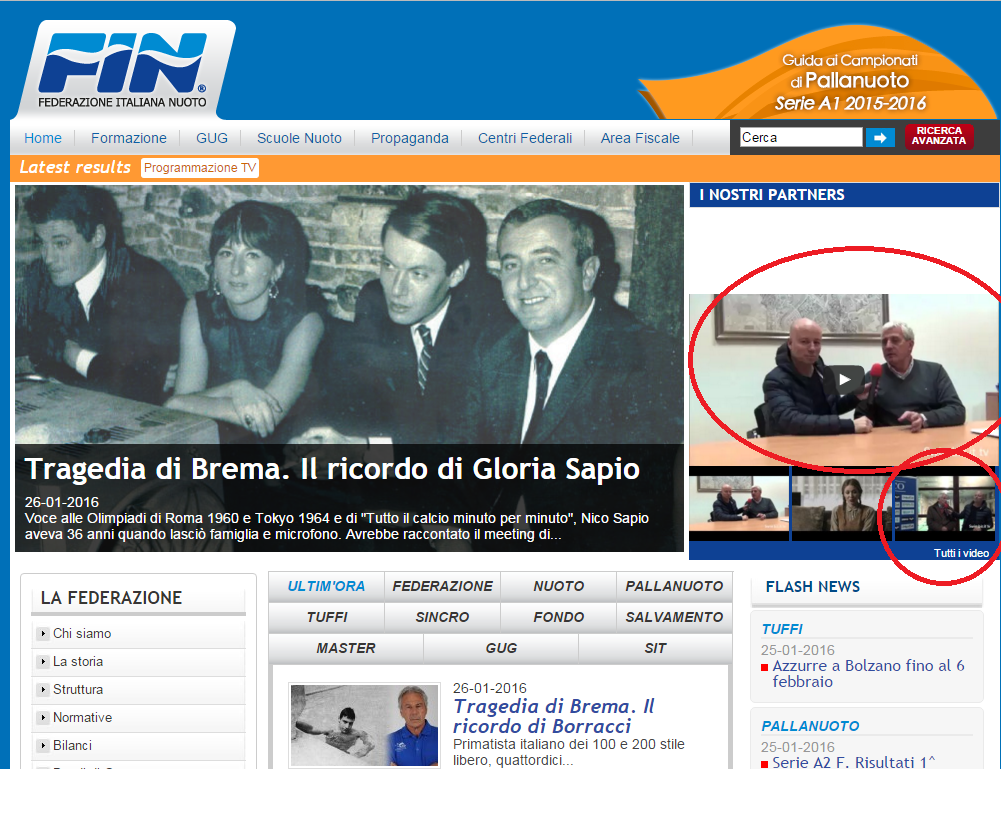Open TUFFI flash news category
The height and width of the screenshot is (819, 1001).
(782, 629)
